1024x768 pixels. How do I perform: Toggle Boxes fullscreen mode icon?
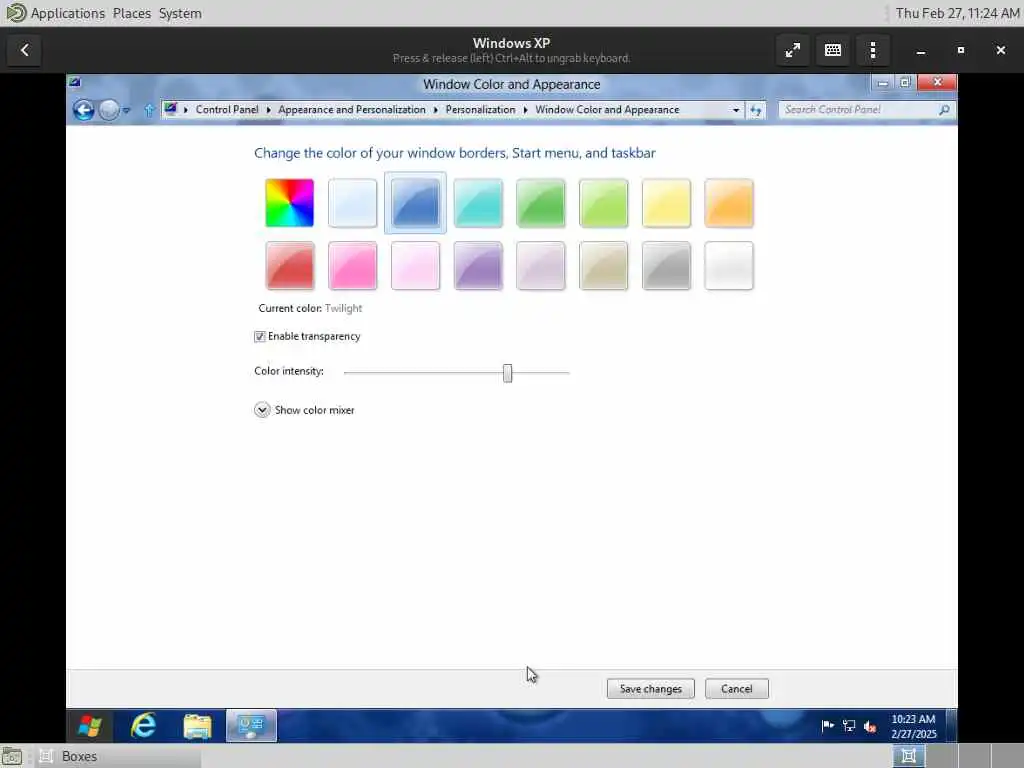point(792,50)
